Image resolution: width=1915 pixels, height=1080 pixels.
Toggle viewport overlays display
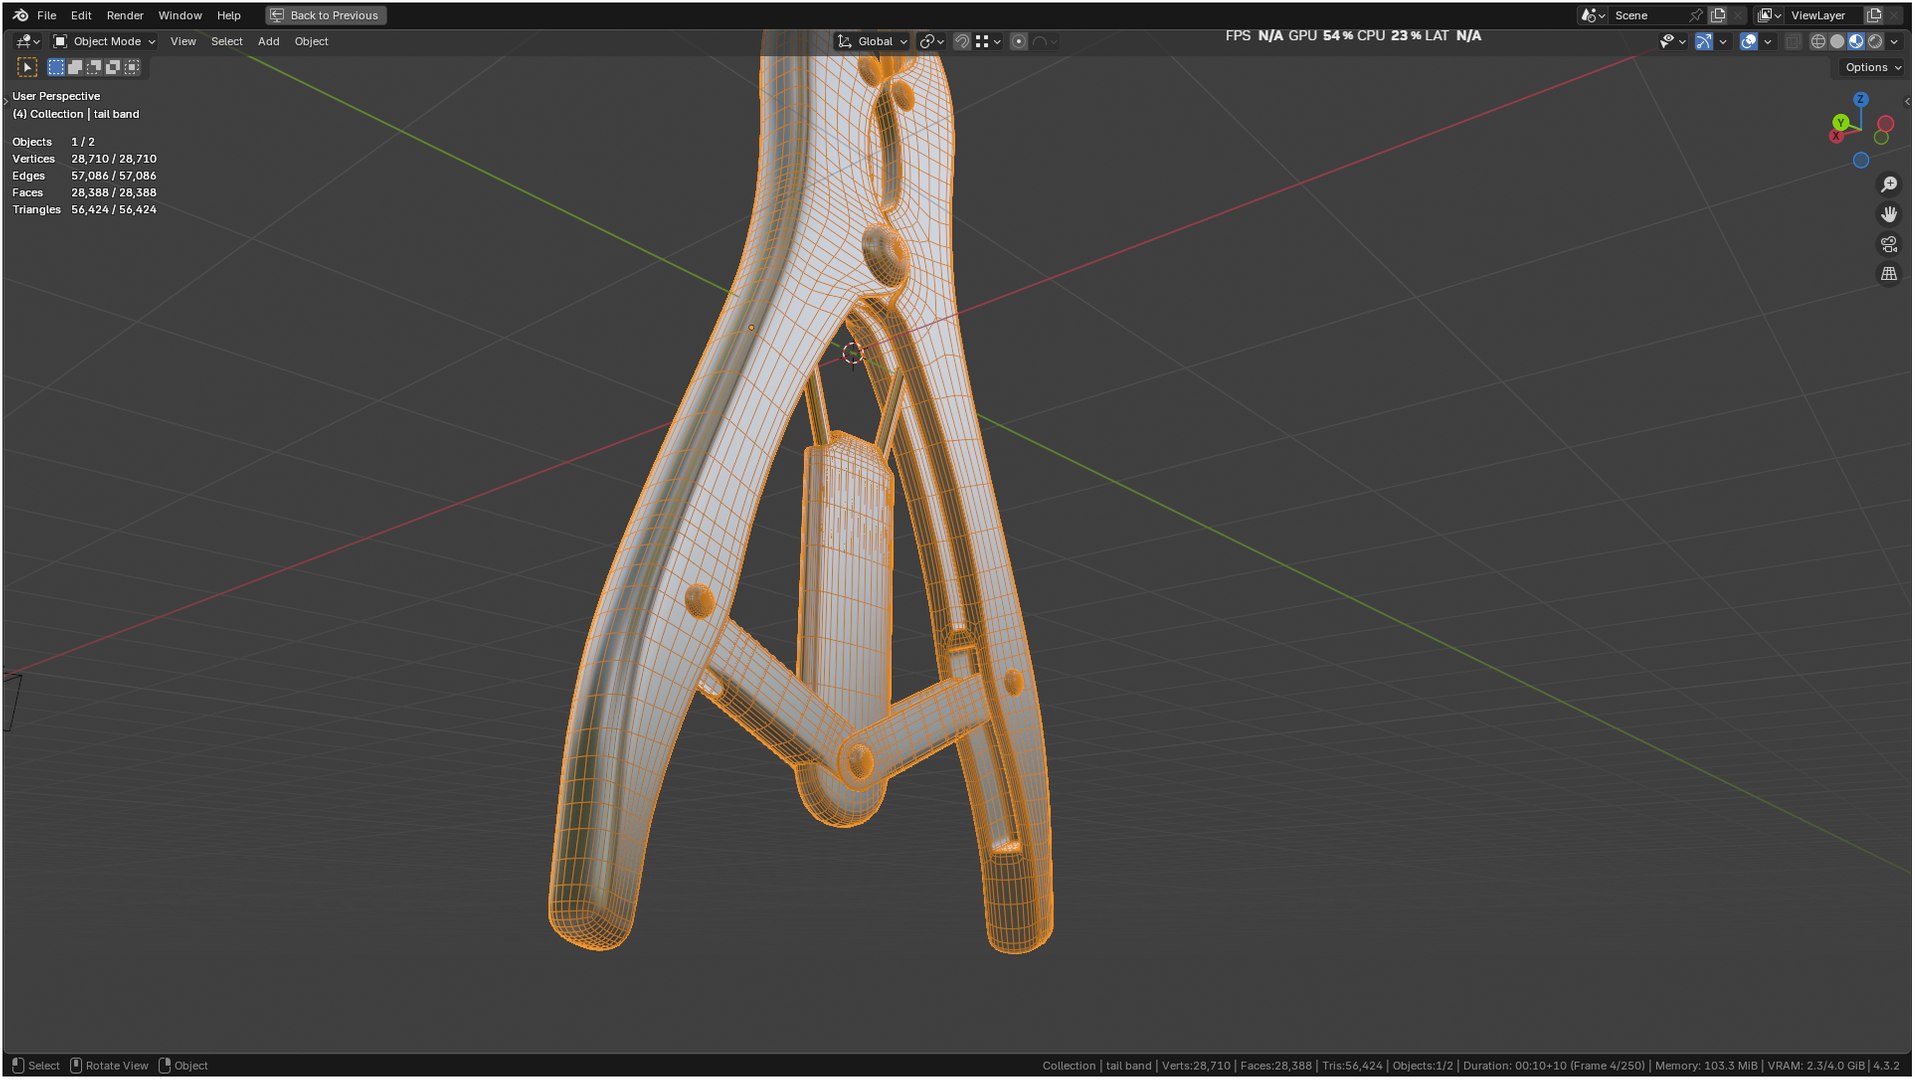click(1748, 41)
